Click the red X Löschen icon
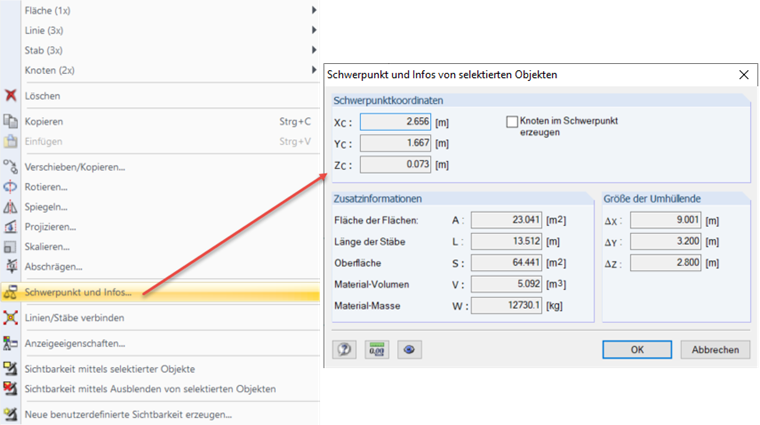 [10, 95]
